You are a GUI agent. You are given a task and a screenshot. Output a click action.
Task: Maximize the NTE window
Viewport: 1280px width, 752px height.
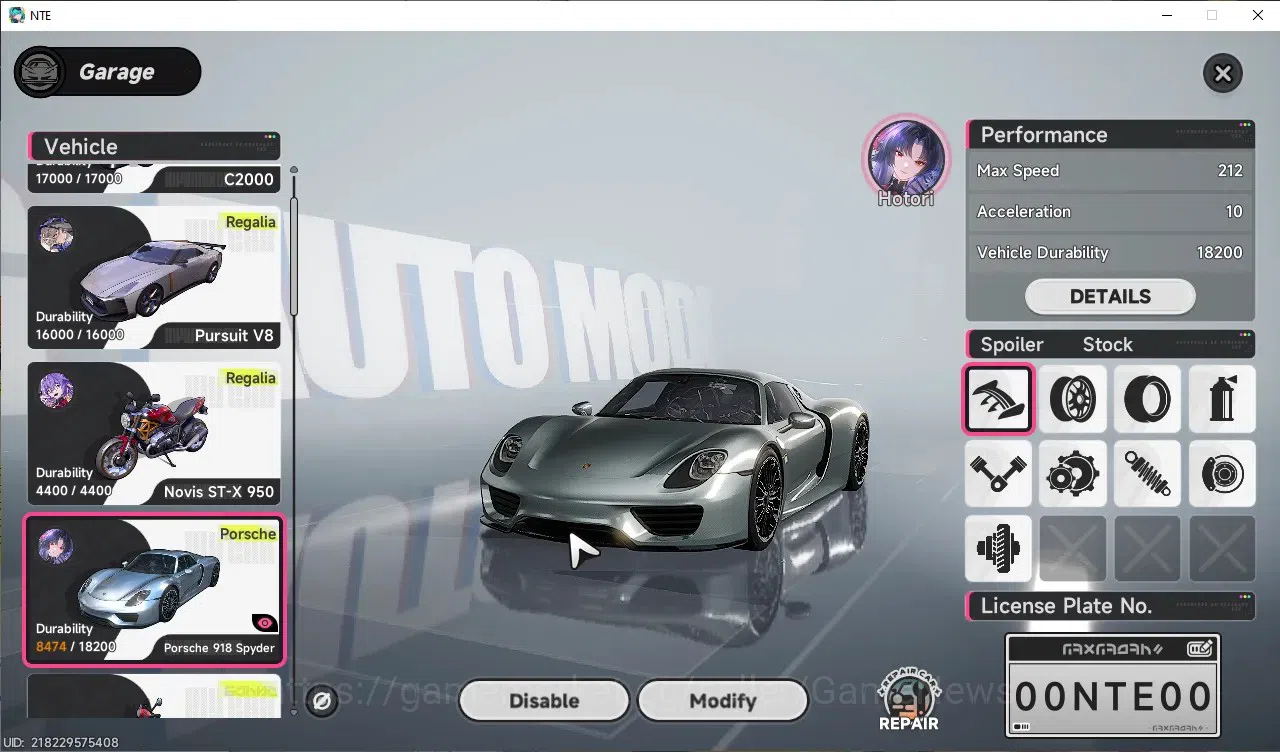point(1212,15)
